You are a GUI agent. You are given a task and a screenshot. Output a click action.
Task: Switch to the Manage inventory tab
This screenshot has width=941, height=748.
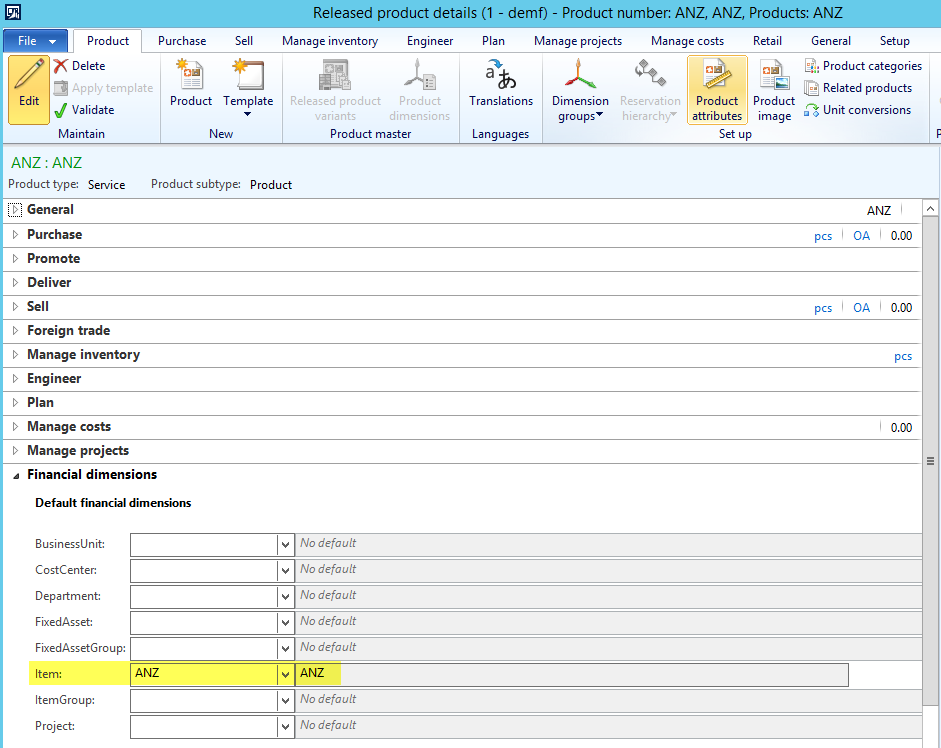coord(330,41)
